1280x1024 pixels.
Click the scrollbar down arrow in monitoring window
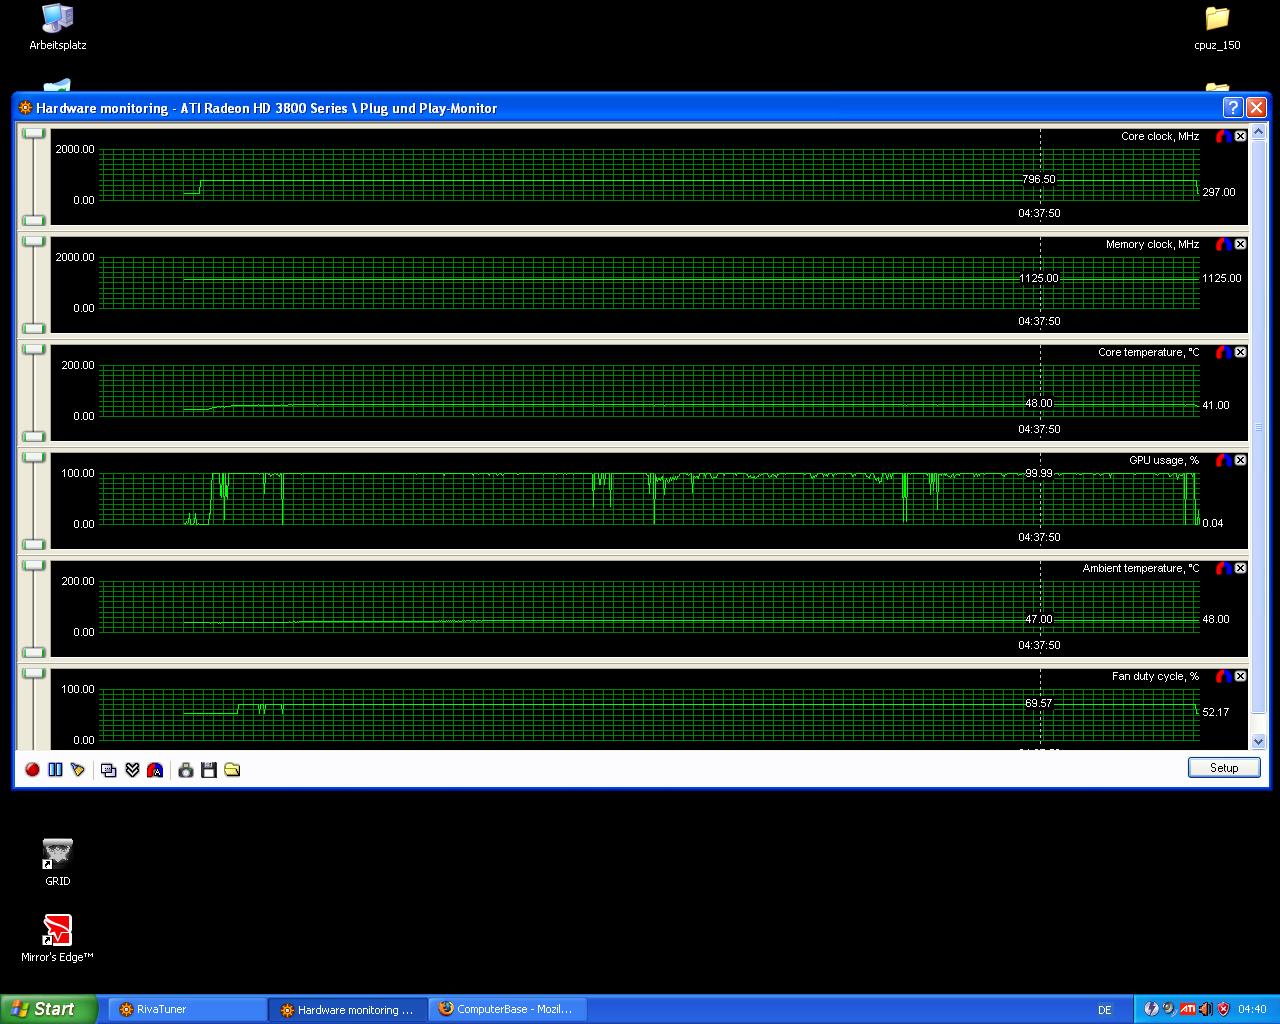tap(1258, 742)
